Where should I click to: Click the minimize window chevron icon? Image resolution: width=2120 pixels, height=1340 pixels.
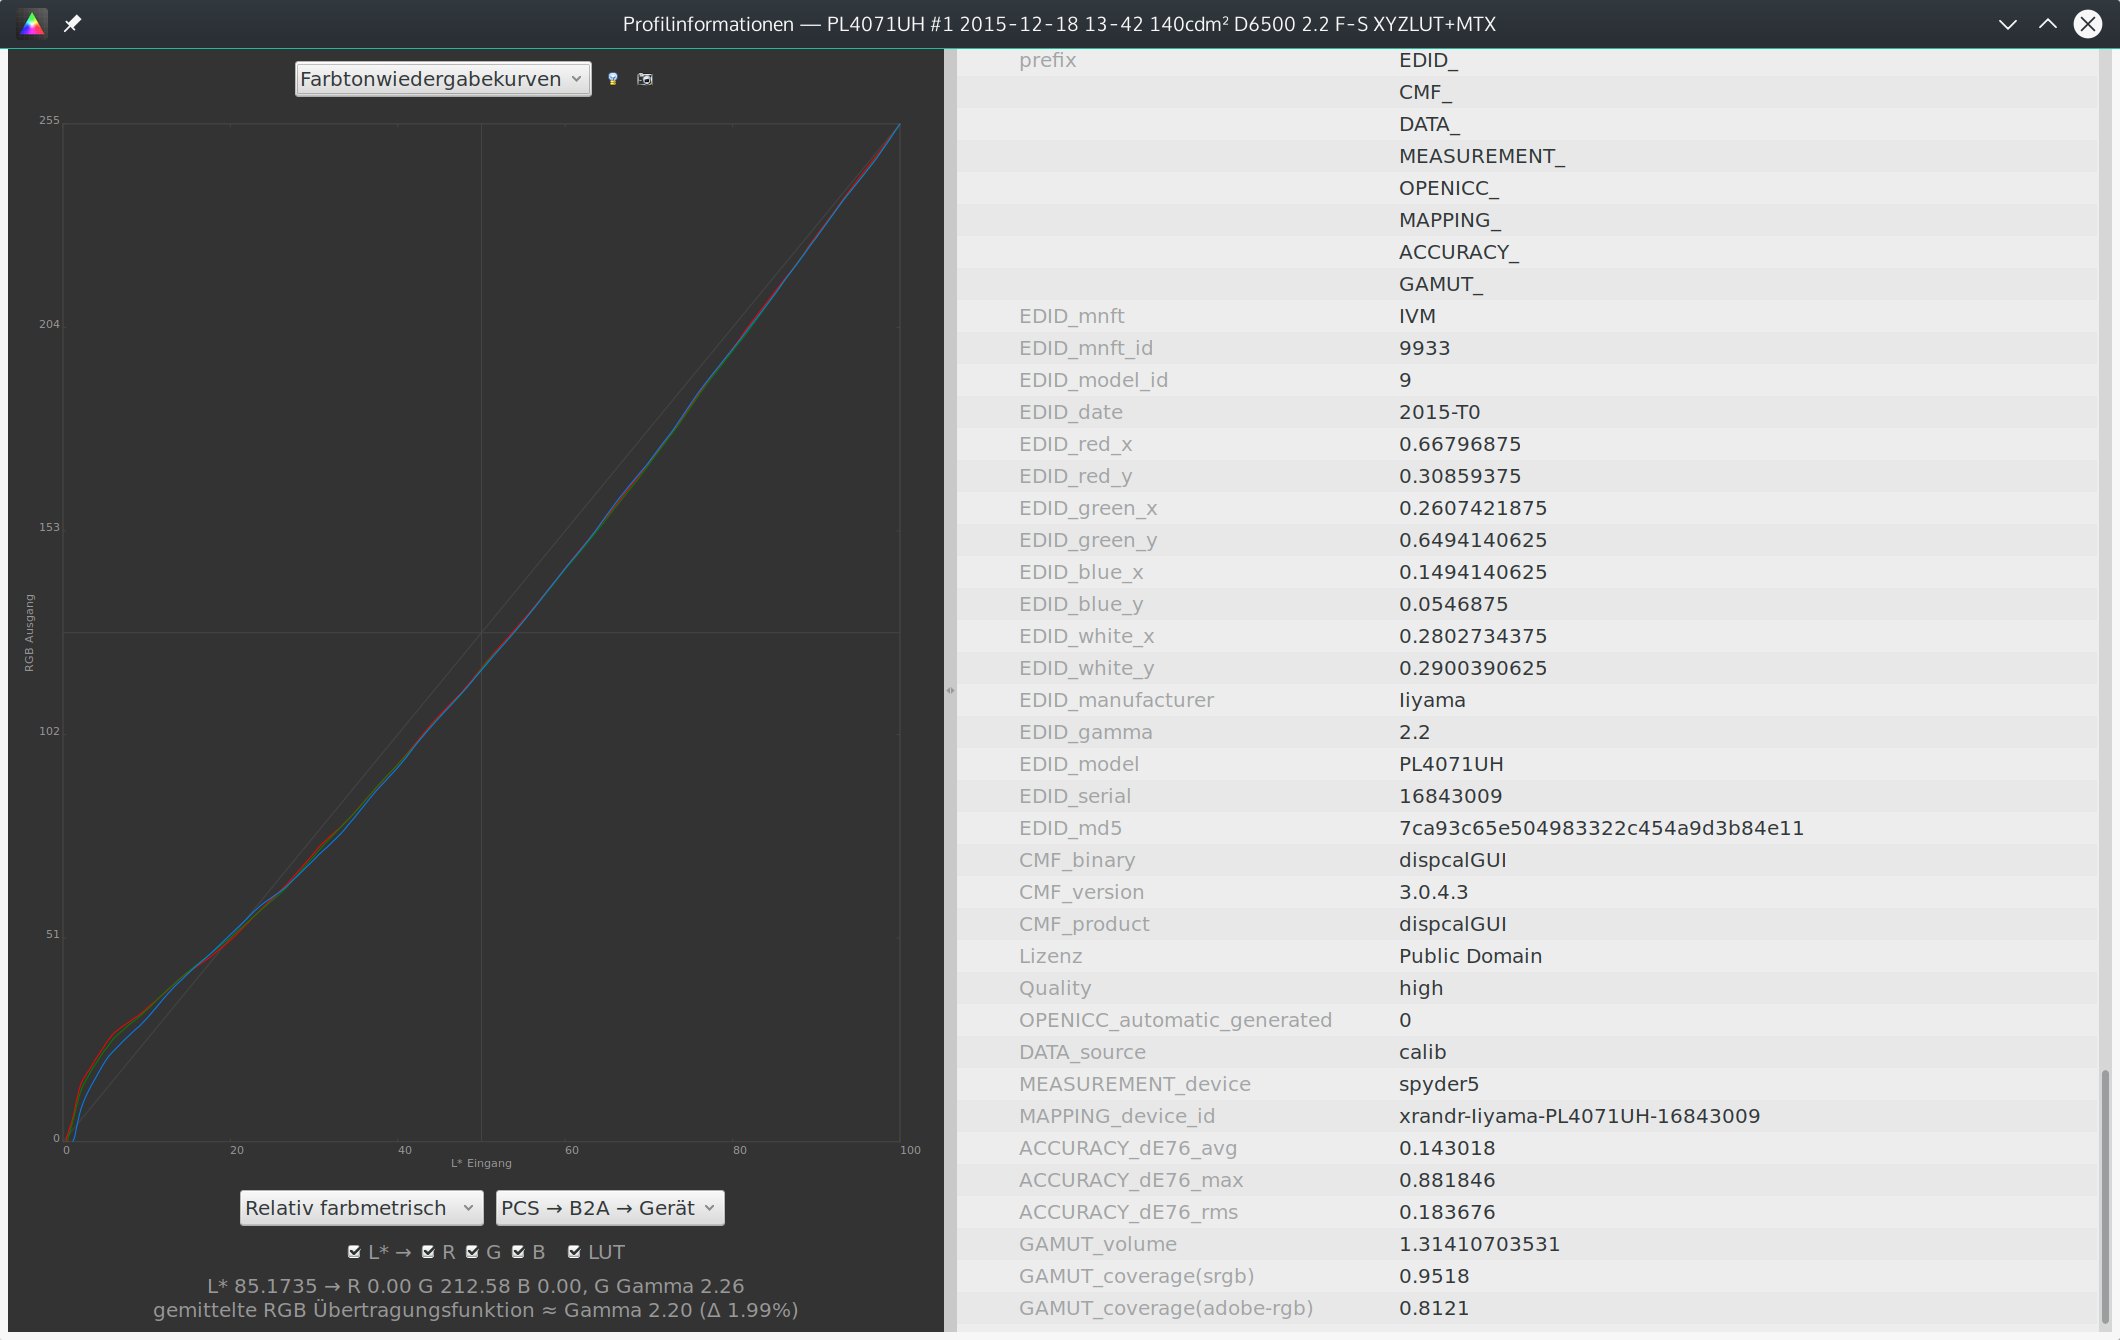[x=2007, y=24]
